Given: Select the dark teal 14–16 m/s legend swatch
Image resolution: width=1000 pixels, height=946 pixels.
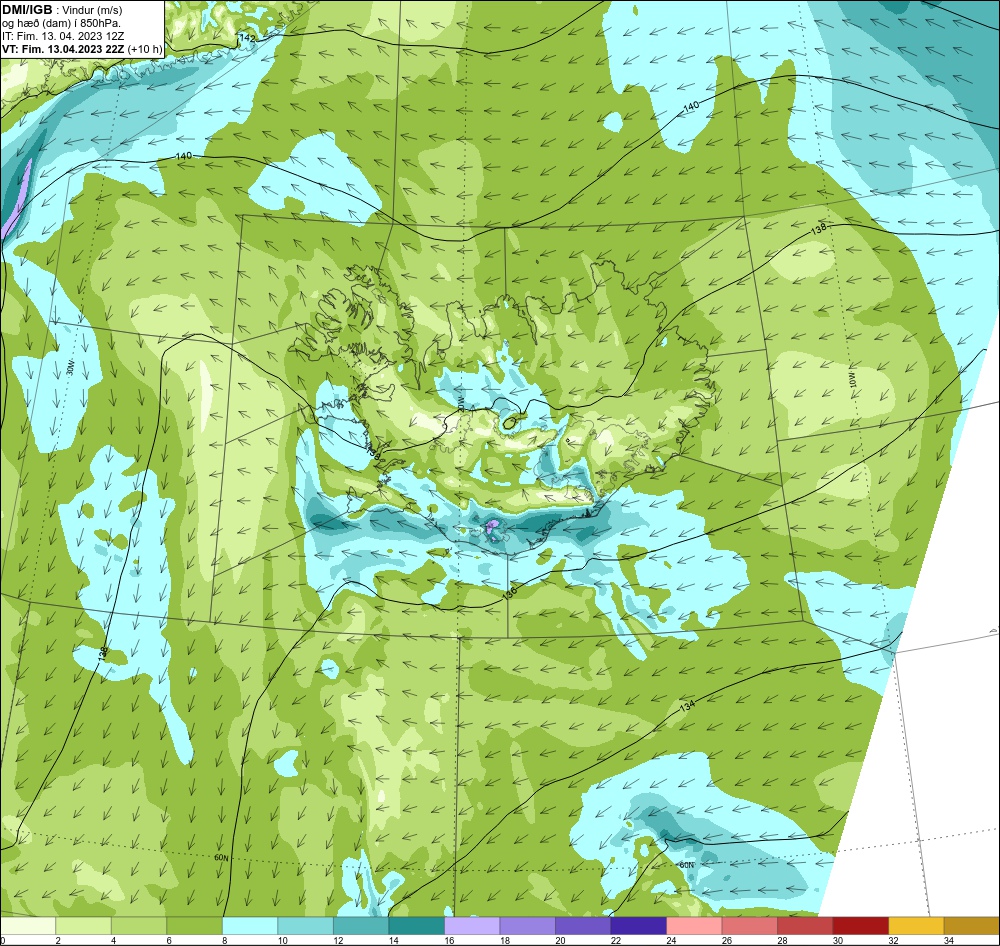Looking at the screenshot, I should pos(416,925).
